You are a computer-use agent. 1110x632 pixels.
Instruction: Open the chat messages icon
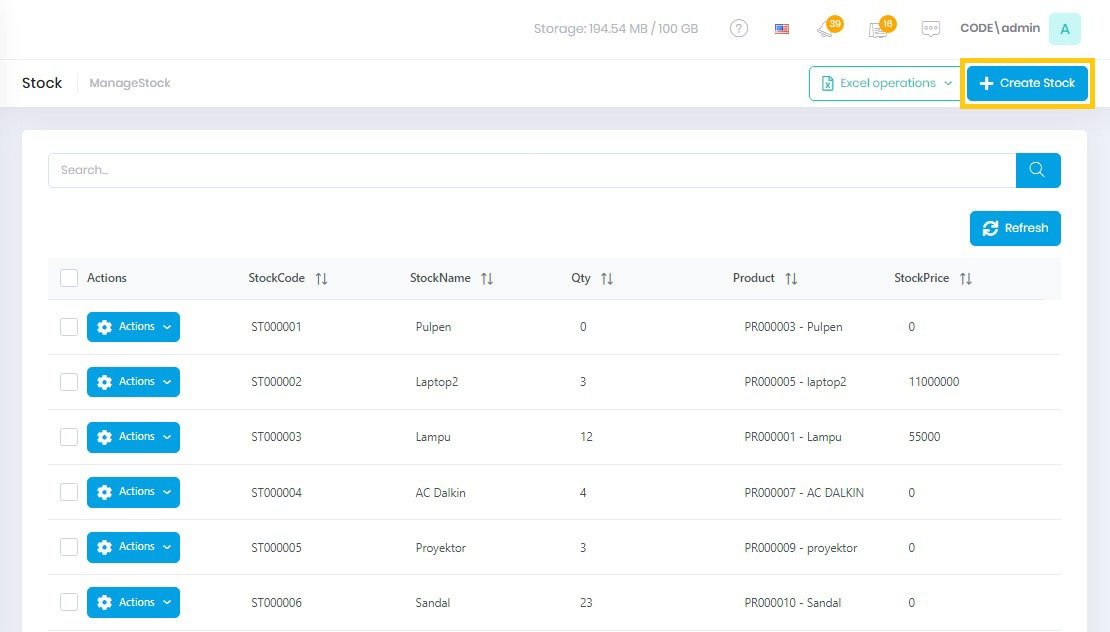[931, 29]
